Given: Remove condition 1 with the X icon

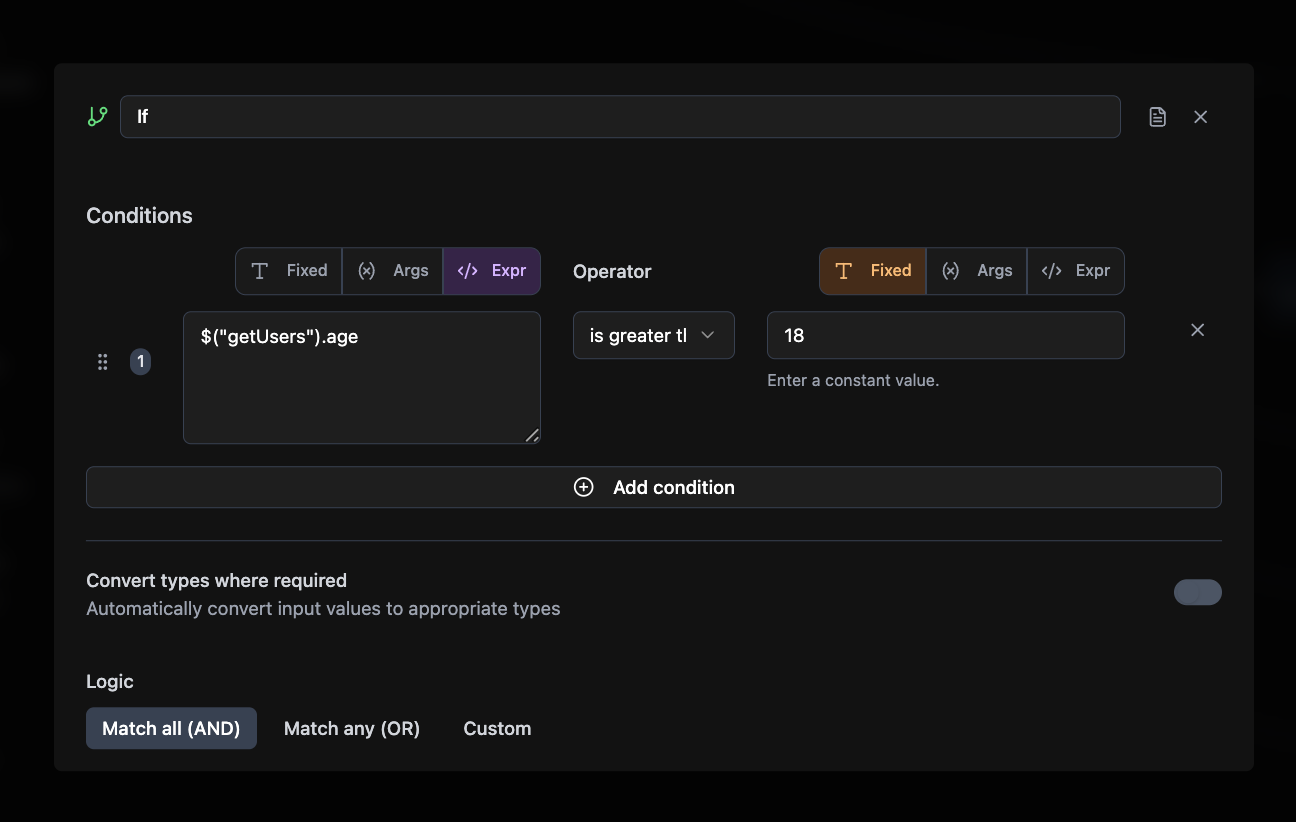Looking at the screenshot, I should click(x=1197, y=330).
